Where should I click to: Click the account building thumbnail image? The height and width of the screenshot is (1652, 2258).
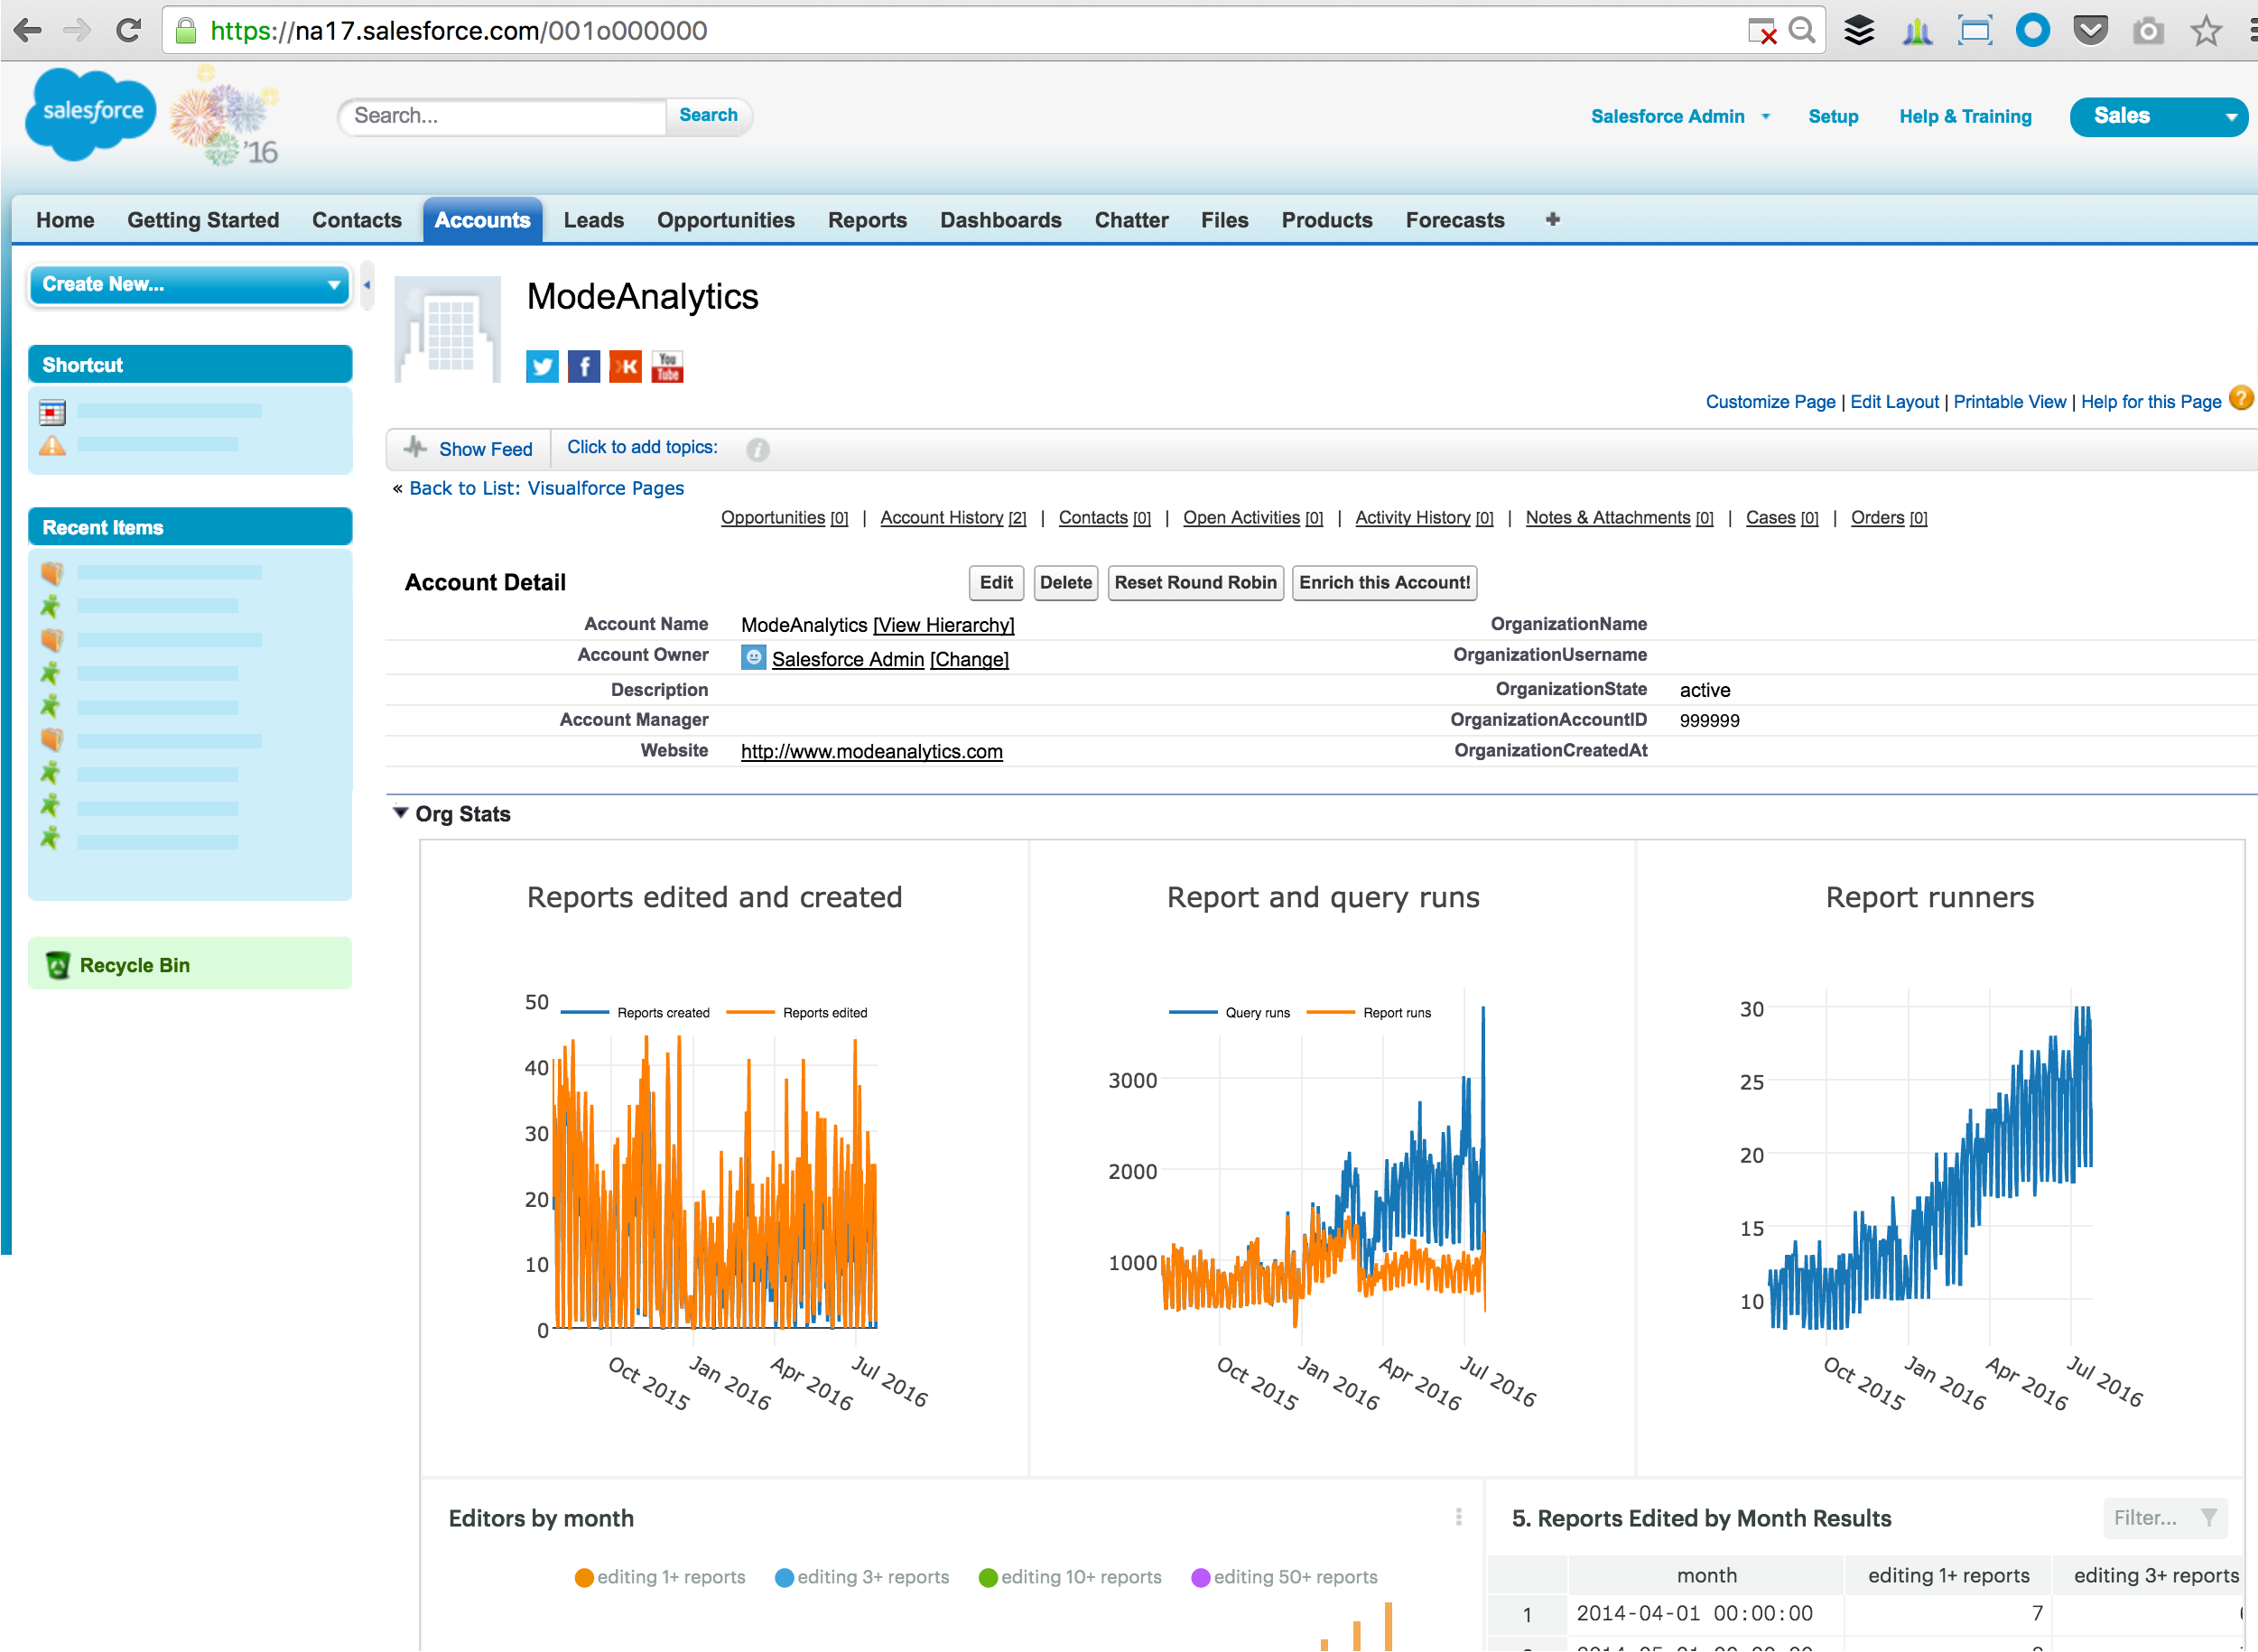point(447,330)
